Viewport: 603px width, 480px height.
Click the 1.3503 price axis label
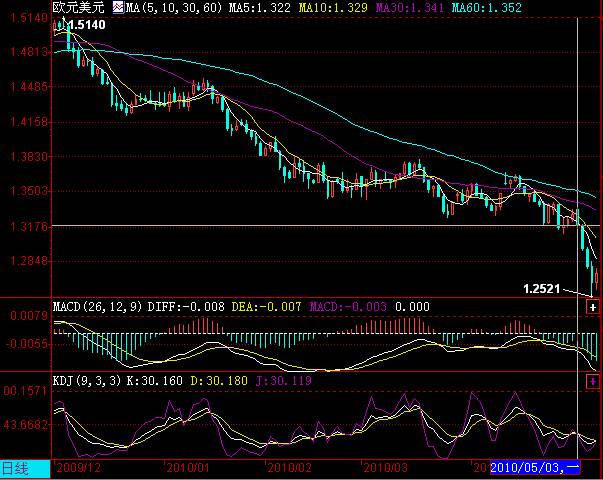click(29, 192)
